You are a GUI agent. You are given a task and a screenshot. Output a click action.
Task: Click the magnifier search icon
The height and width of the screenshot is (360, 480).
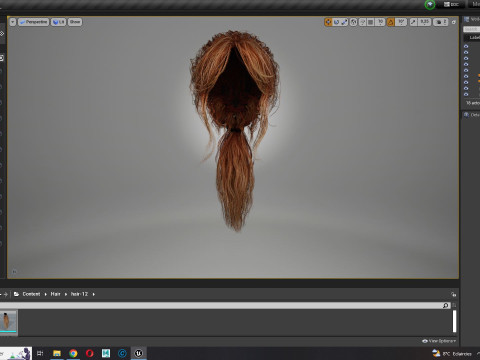(x=446, y=305)
